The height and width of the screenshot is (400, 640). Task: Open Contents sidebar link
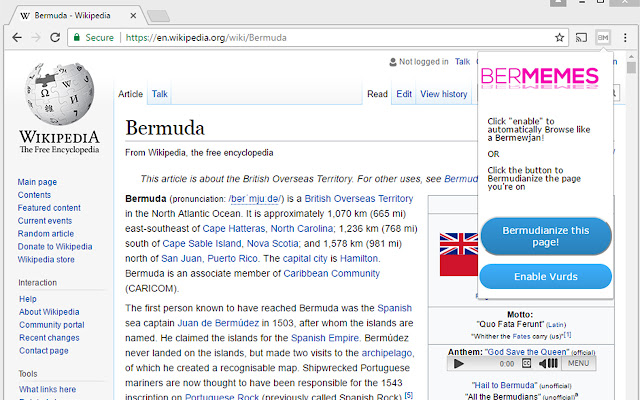(x=34, y=195)
